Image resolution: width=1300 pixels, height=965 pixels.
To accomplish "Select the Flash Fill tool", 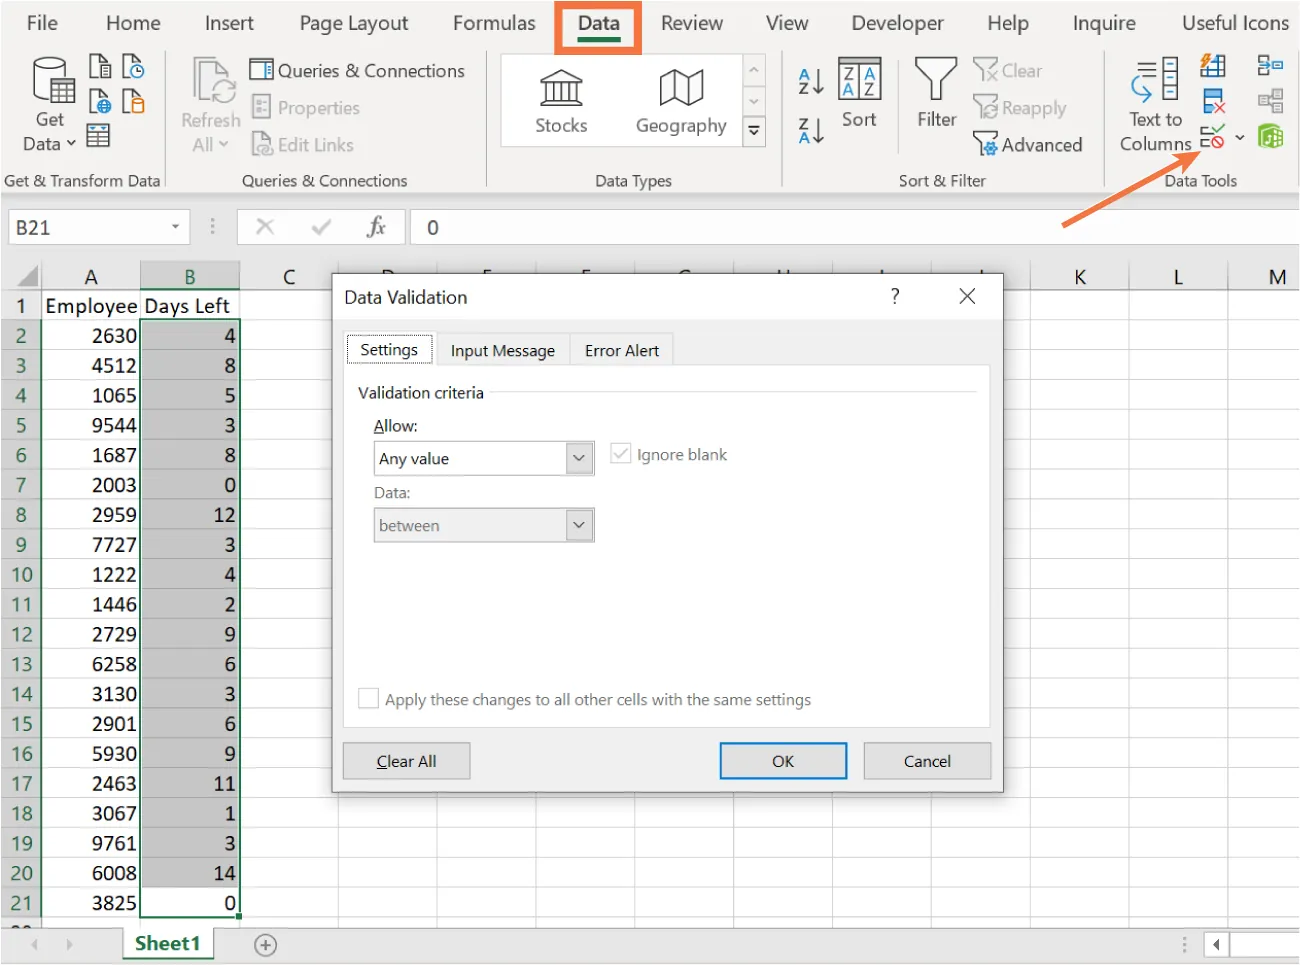I will 1213,66.
